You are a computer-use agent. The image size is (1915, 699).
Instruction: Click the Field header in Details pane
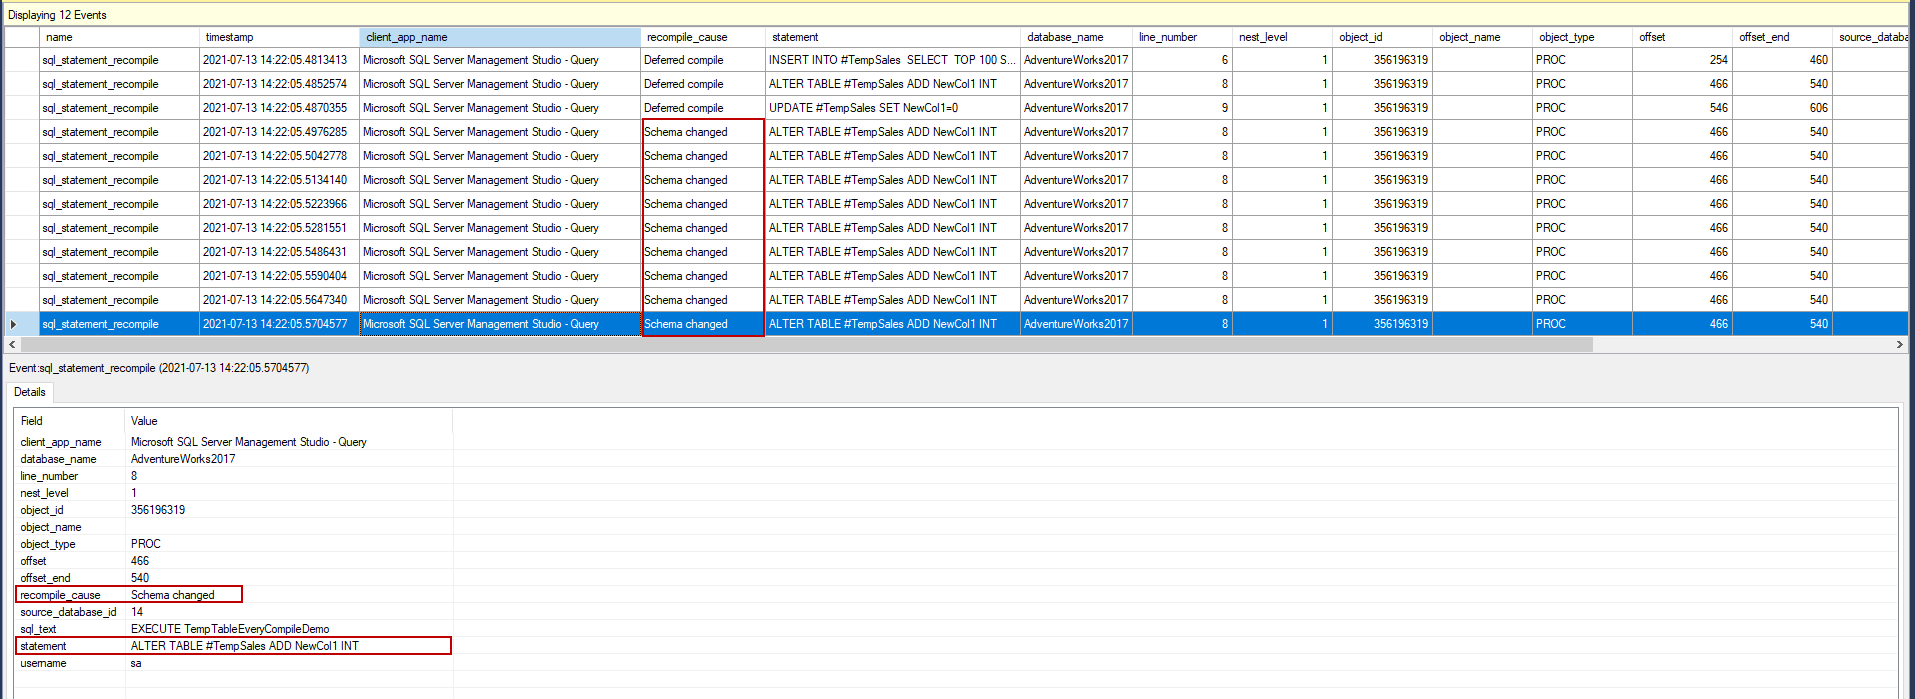[x=70, y=421]
